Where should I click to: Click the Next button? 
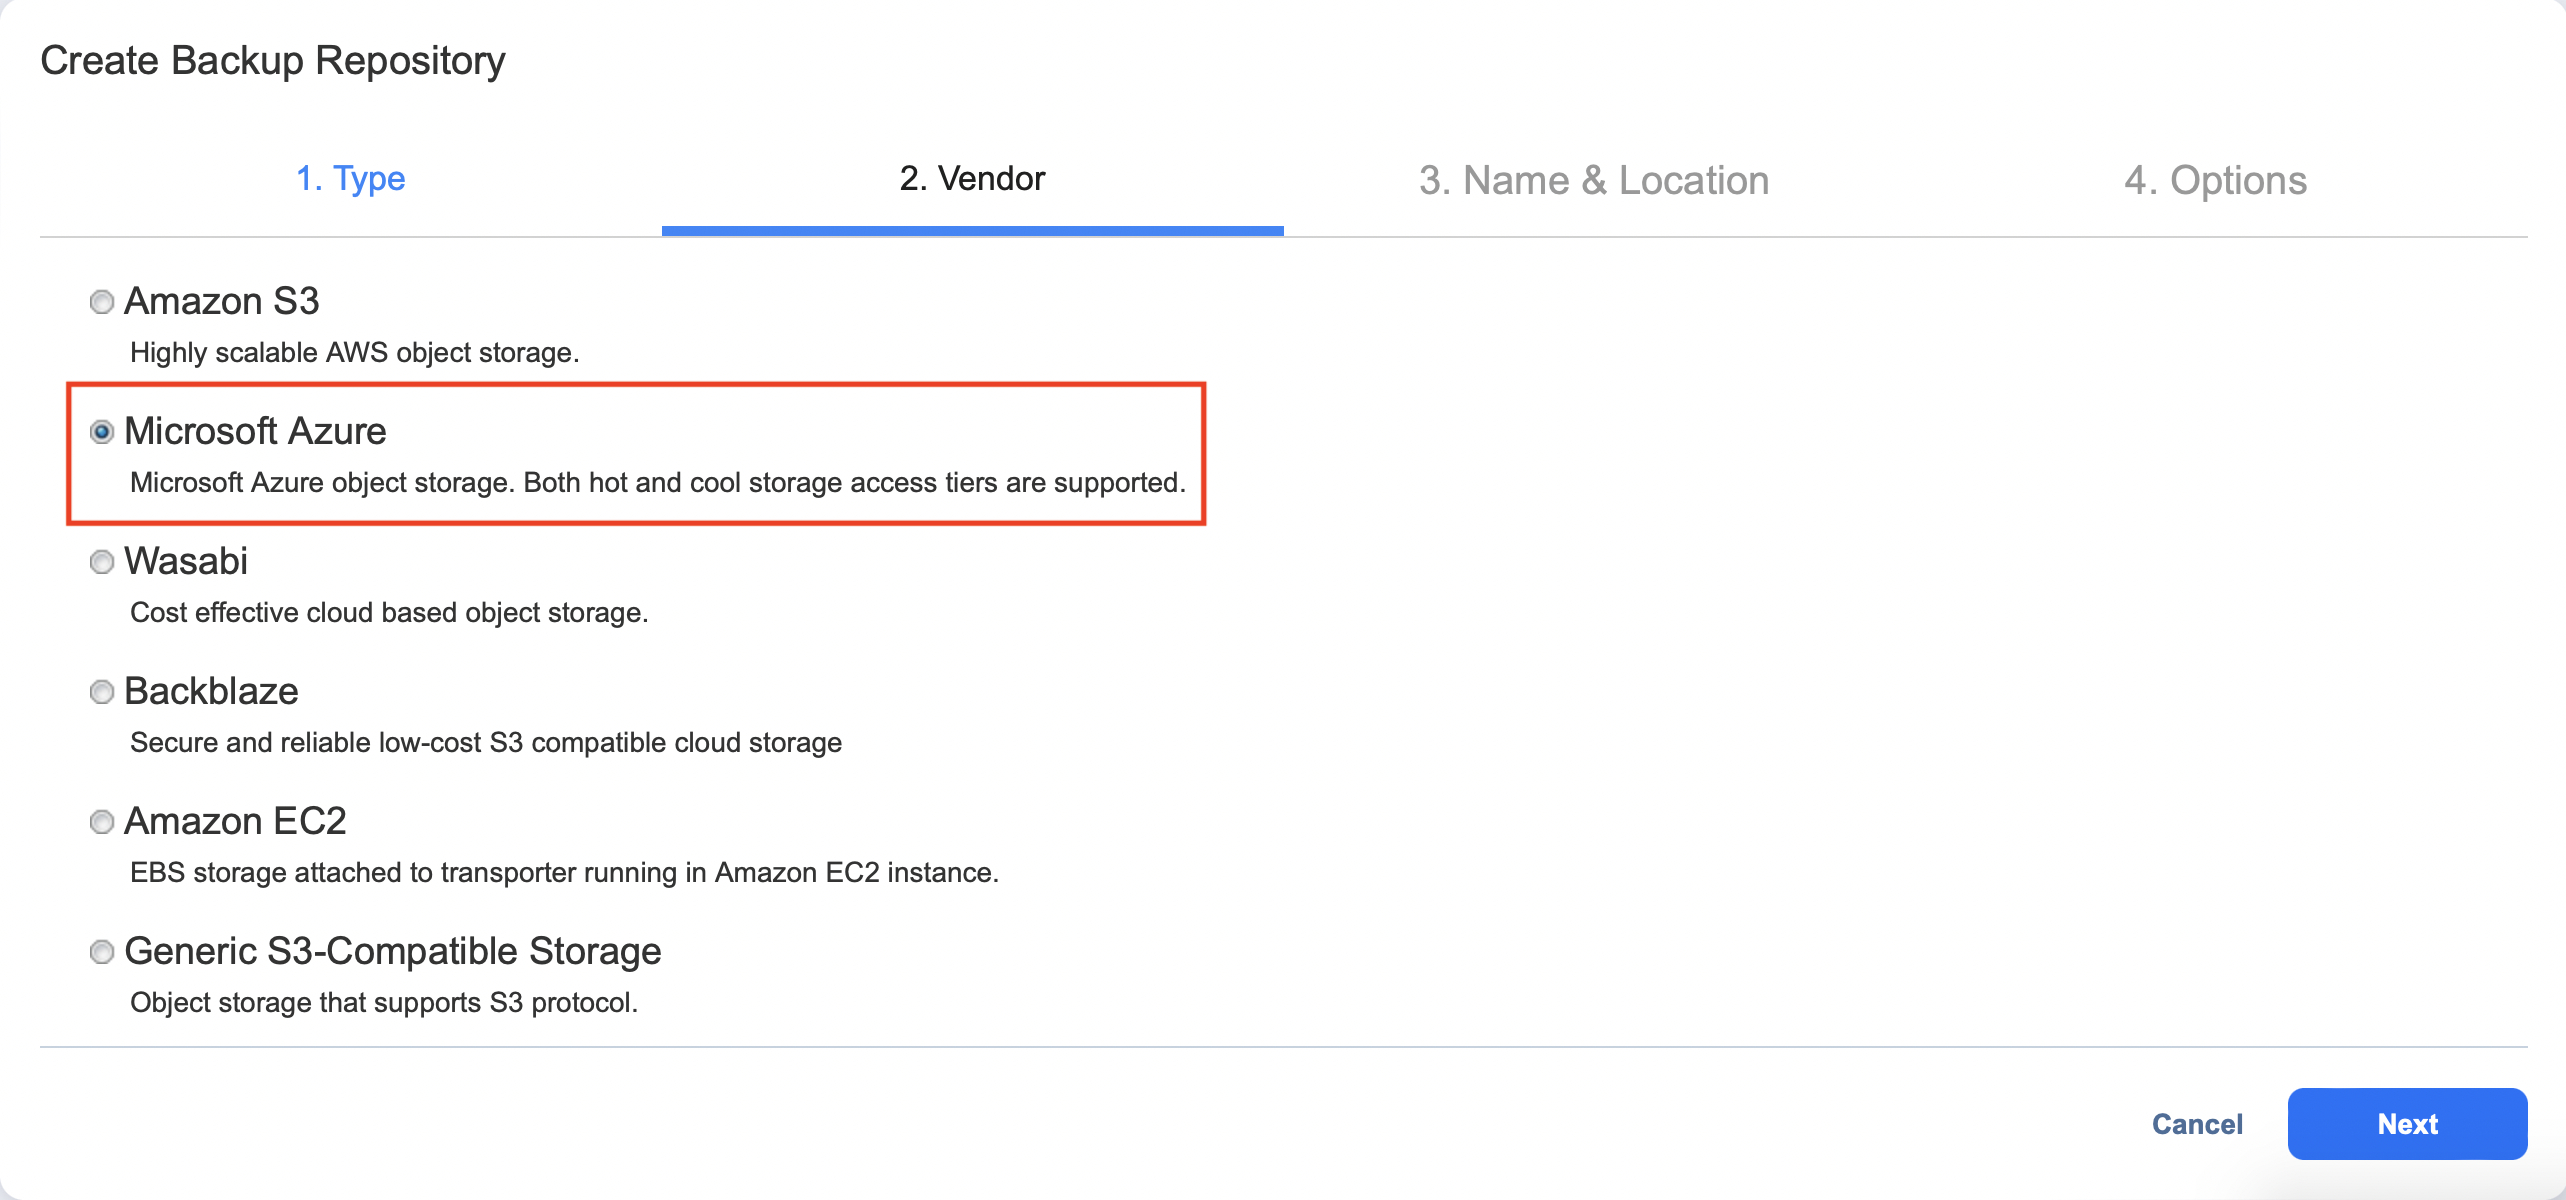click(x=2407, y=1123)
